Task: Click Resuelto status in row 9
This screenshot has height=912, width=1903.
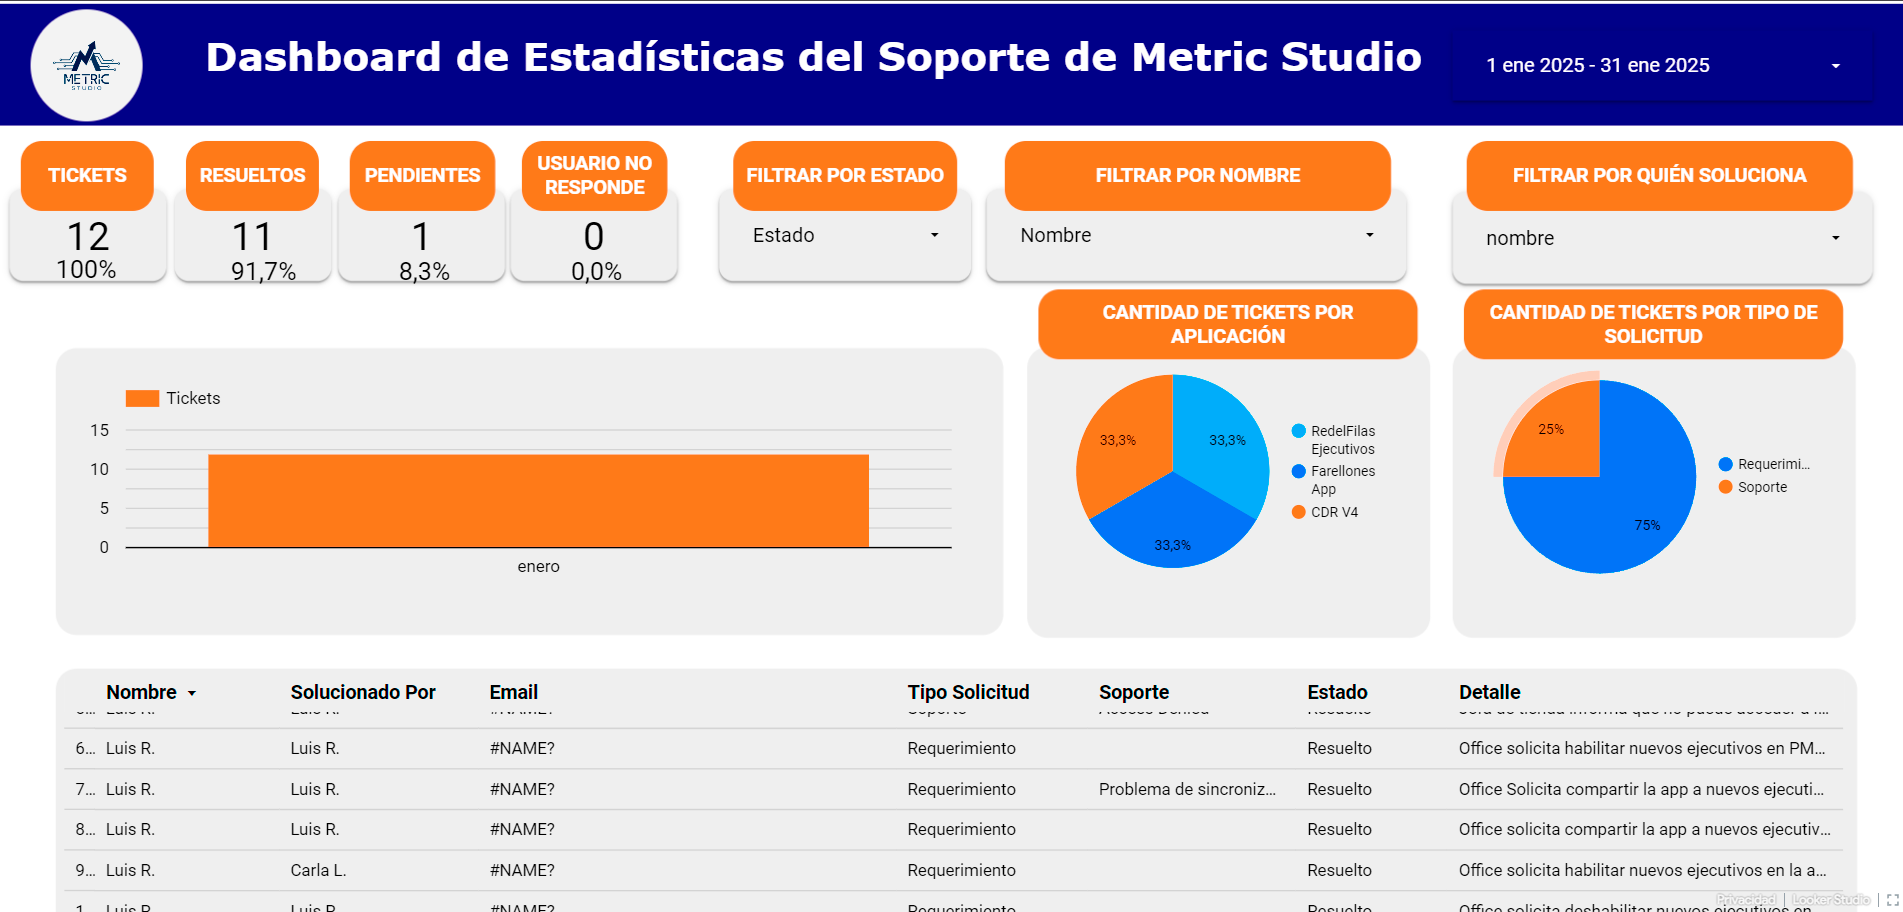Action: 1339,870
